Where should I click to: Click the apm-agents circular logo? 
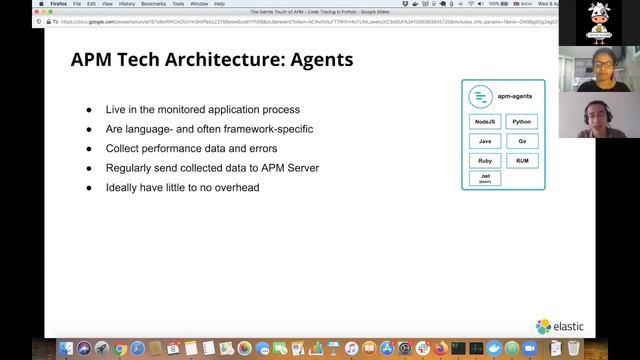click(x=480, y=97)
